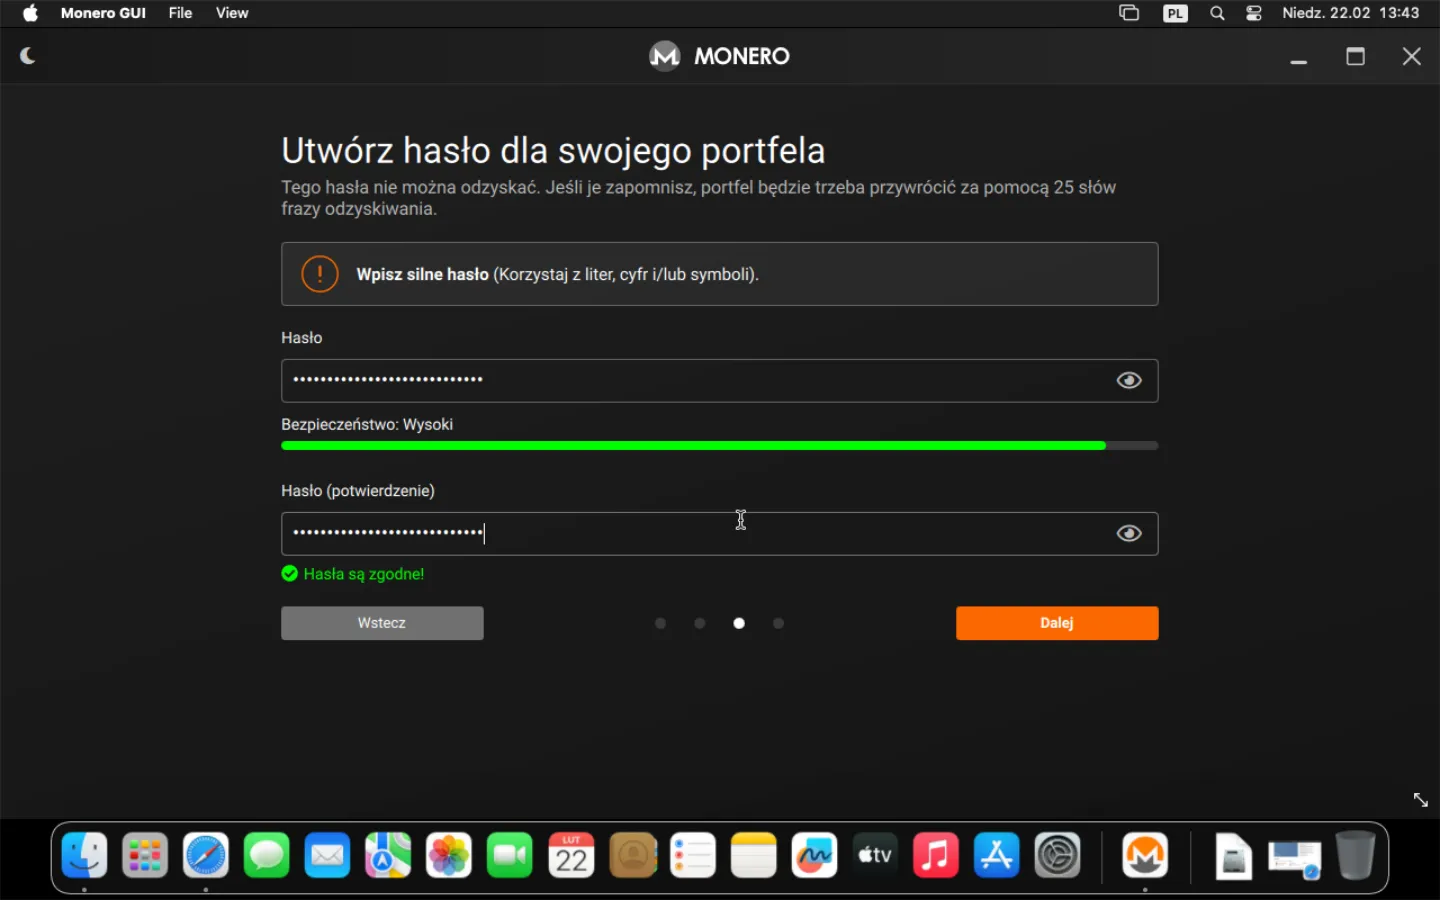Click the Monero app icon in Dock
This screenshot has height=900, width=1440.
[1145, 856]
